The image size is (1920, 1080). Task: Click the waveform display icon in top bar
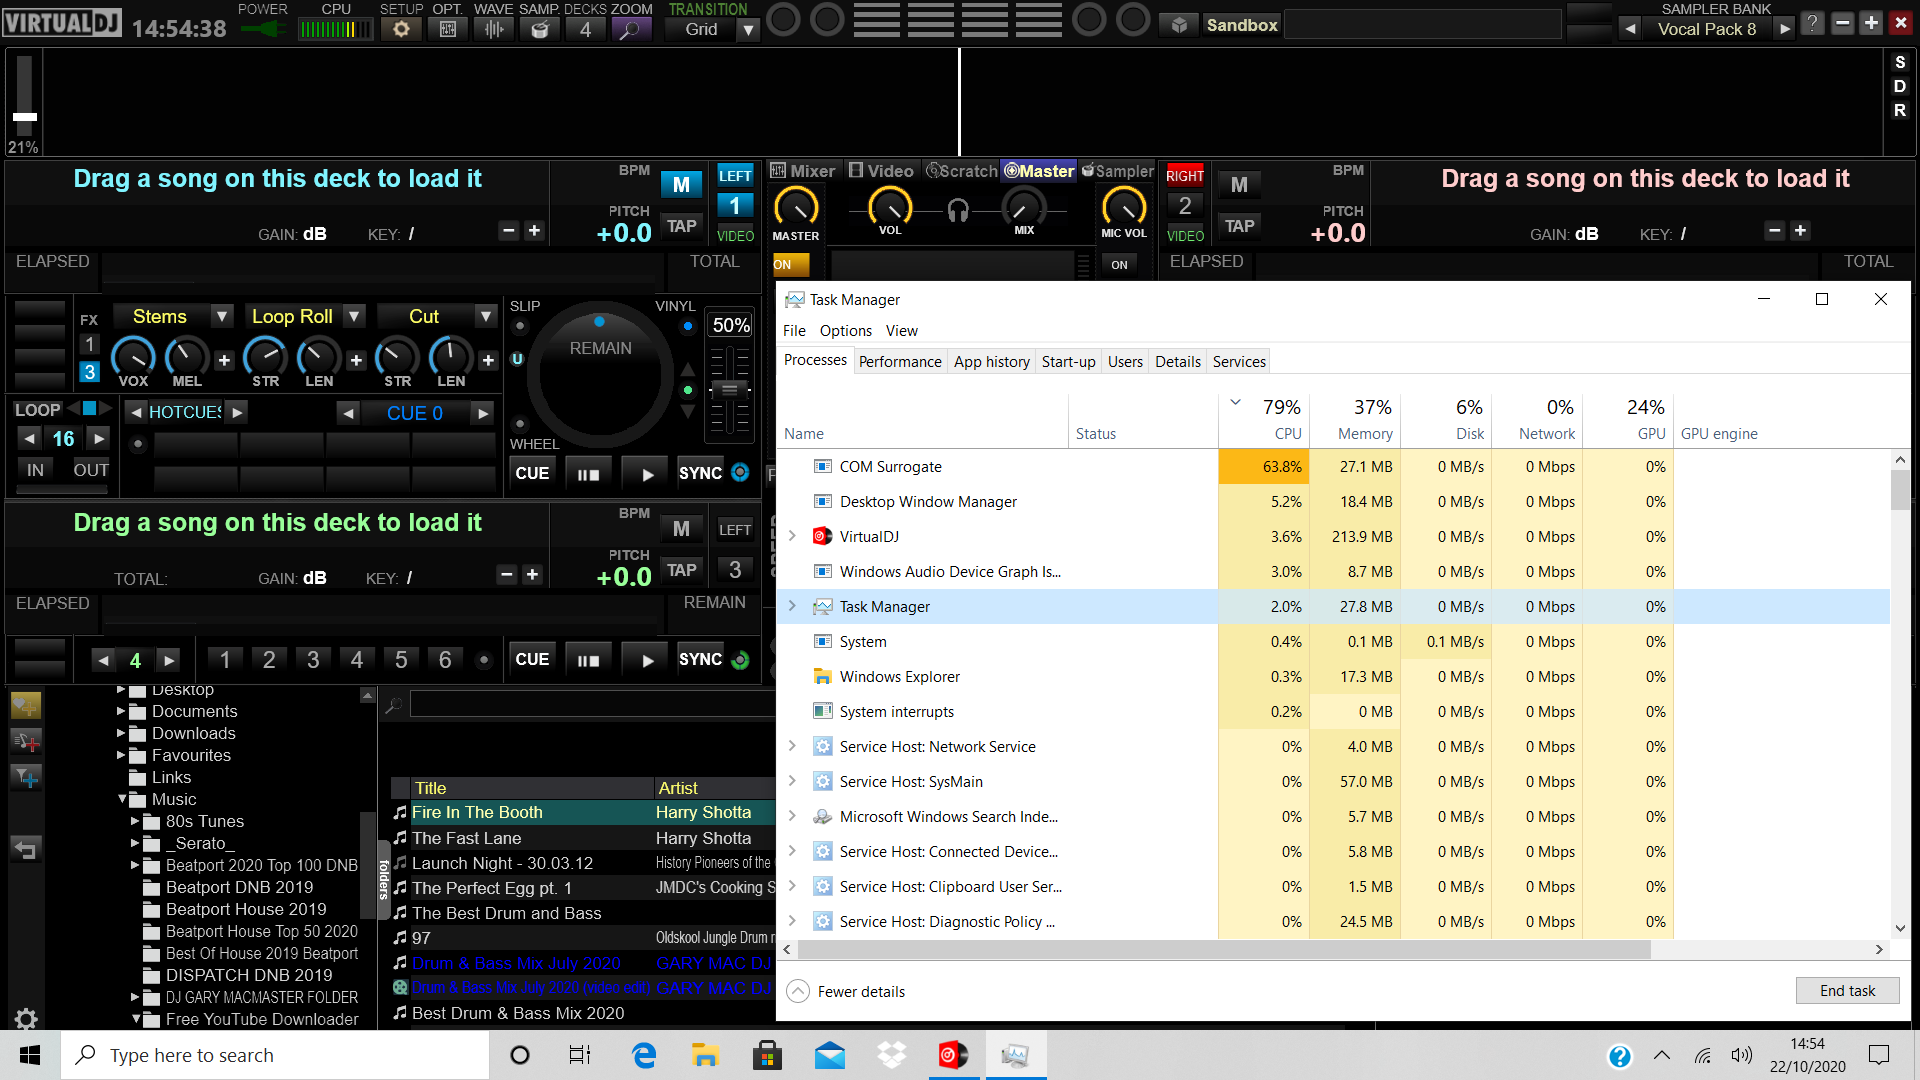point(494,29)
